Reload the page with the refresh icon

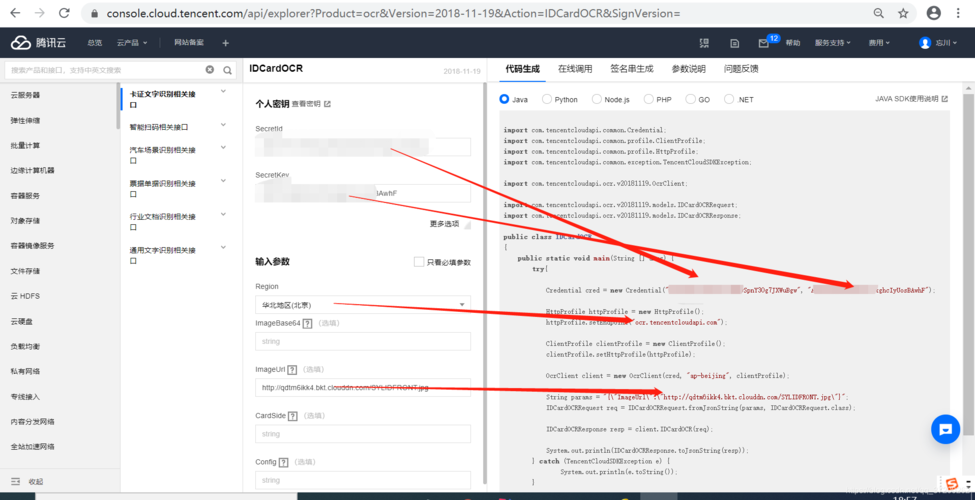63,13
